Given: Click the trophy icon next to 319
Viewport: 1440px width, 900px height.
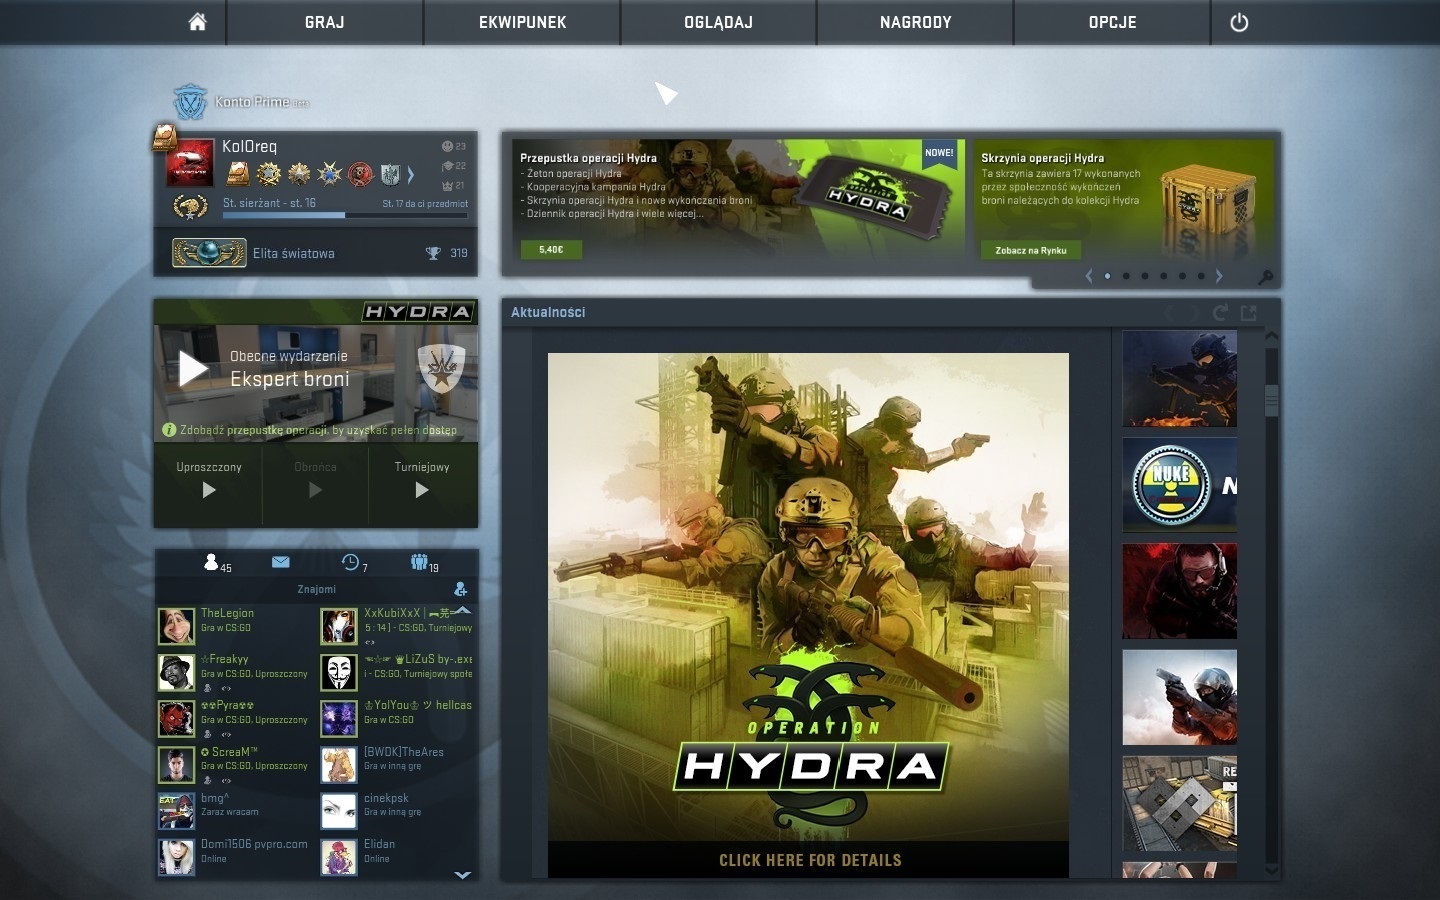Looking at the screenshot, I should pyautogui.click(x=433, y=253).
